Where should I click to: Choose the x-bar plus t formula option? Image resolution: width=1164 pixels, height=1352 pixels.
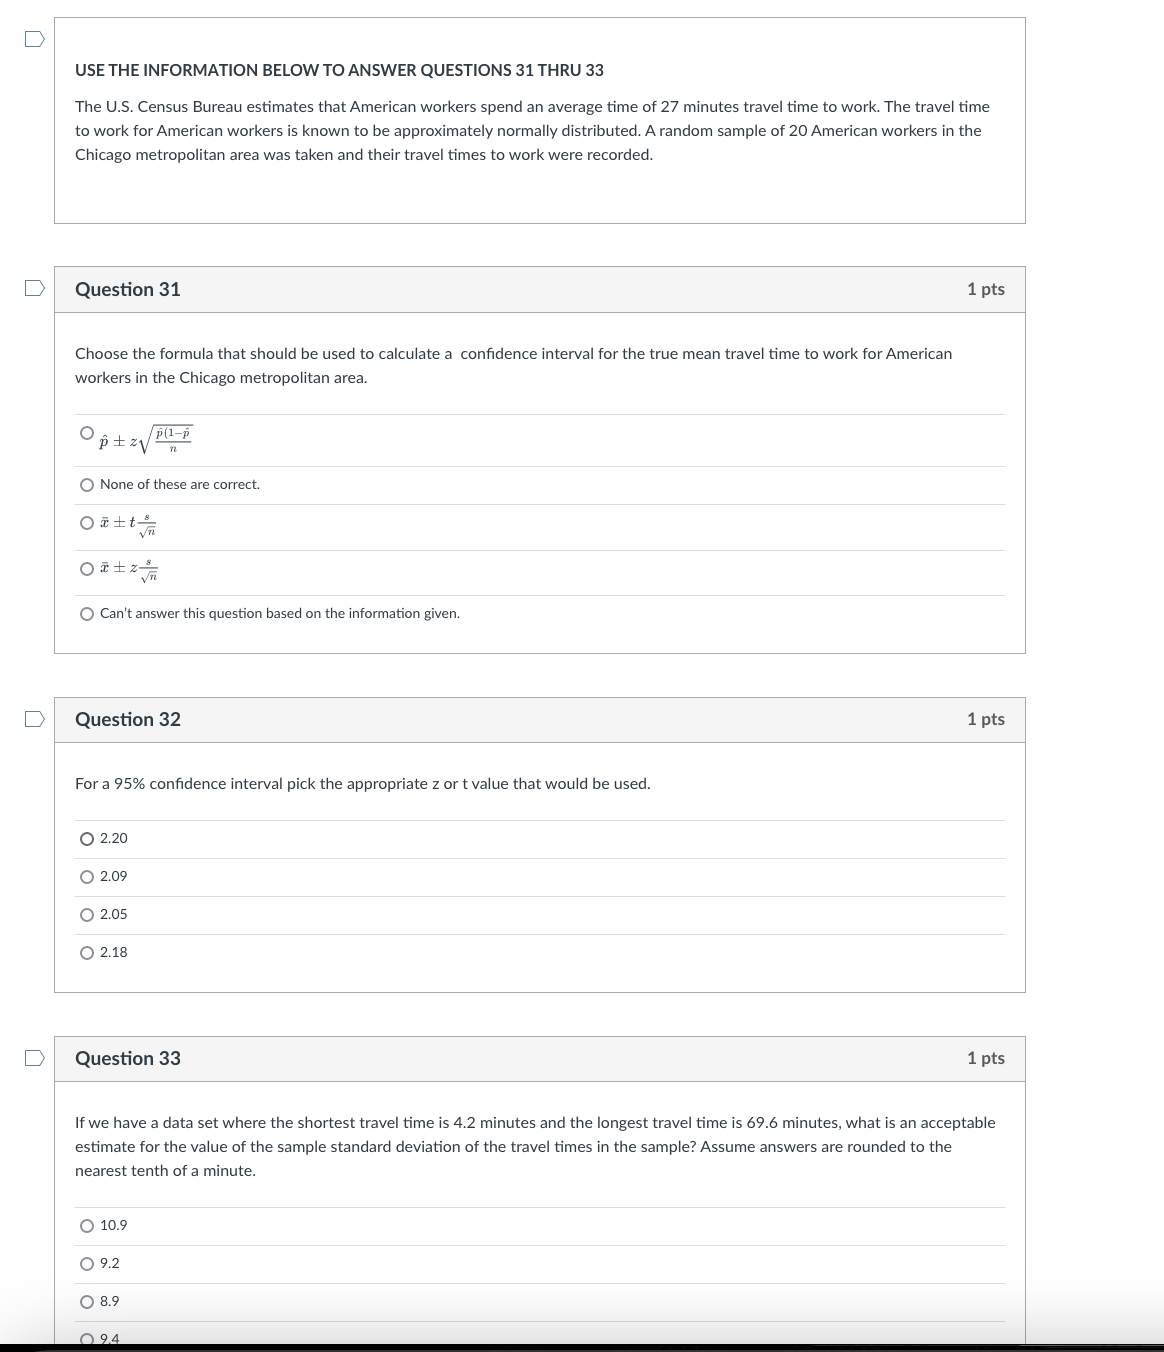87,522
